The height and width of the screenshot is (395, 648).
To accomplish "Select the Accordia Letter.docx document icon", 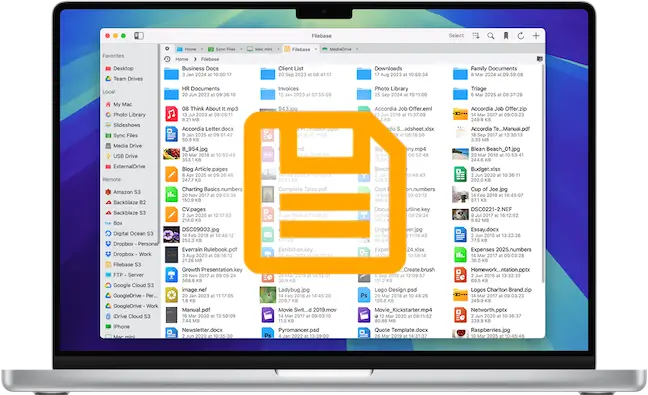I will (x=172, y=134).
